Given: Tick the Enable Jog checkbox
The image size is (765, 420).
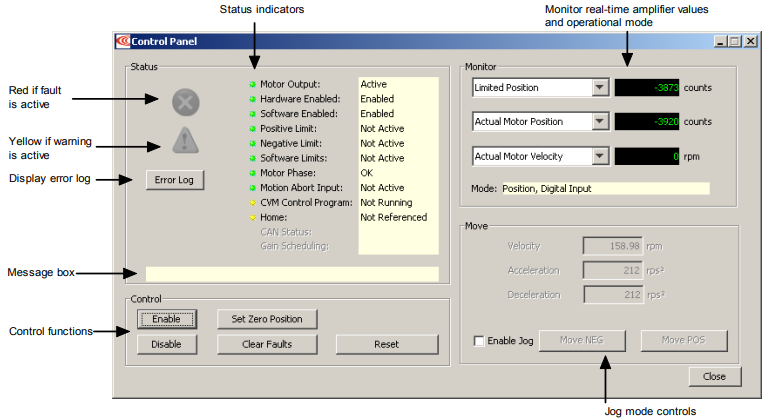Looking at the screenshot, I should click(x=479, y=340).
